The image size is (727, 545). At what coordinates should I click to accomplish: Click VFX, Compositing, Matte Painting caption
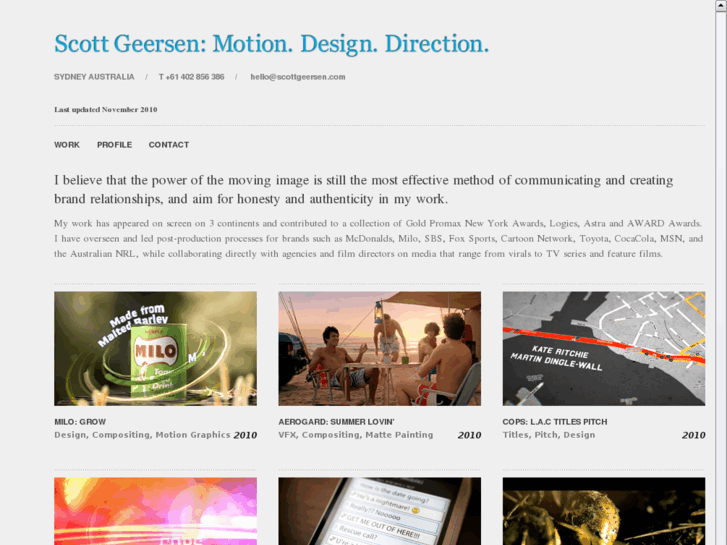(x=356, y=435)
